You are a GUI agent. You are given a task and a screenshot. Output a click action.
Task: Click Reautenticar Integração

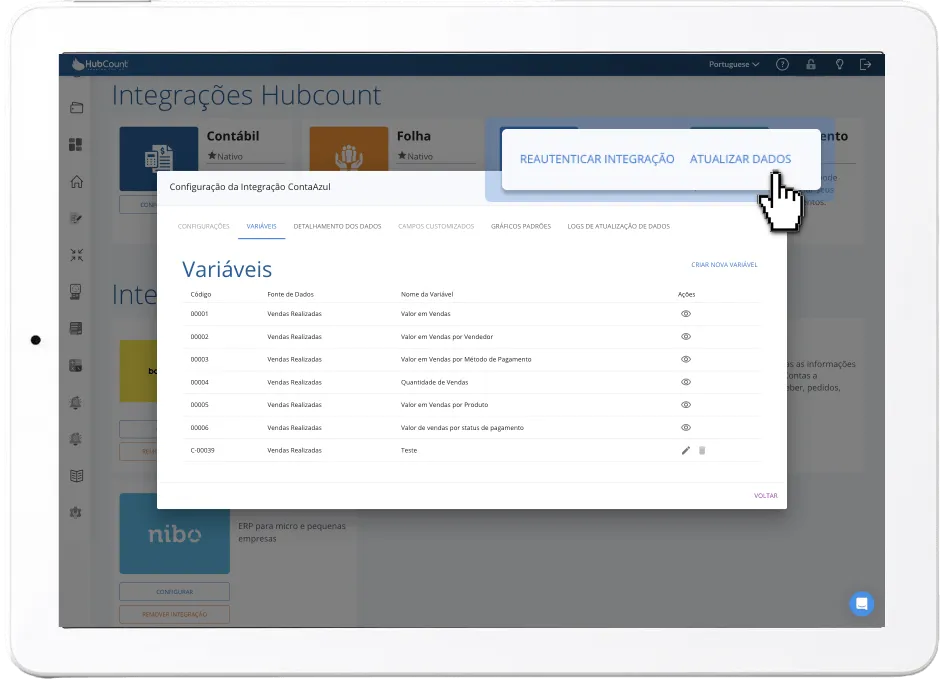(597, 159)
